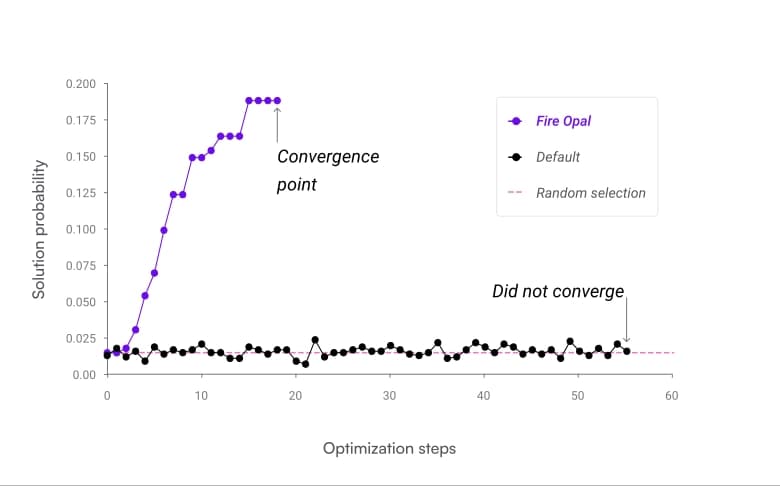Click the dashed Random selection legend line

pyautogui.click(x=515, y=193)
